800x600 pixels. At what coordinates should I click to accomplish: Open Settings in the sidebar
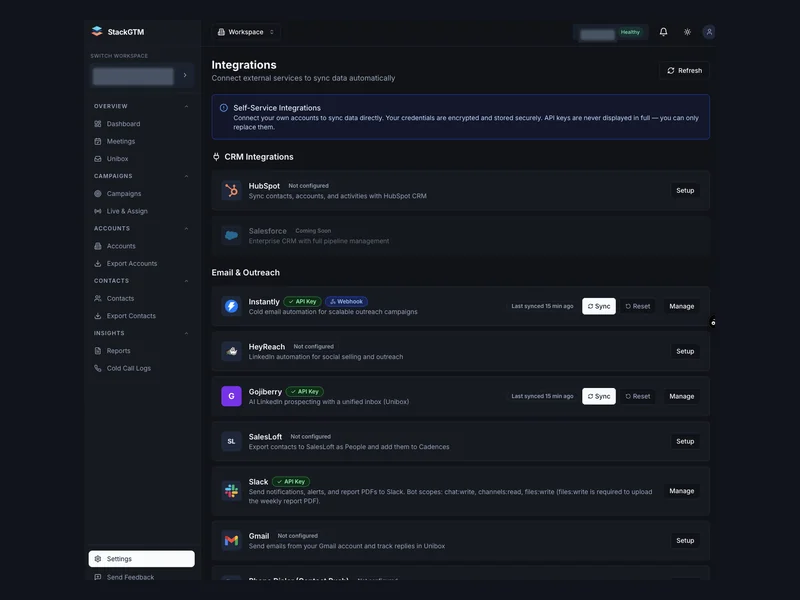click(x=141, y=559)
